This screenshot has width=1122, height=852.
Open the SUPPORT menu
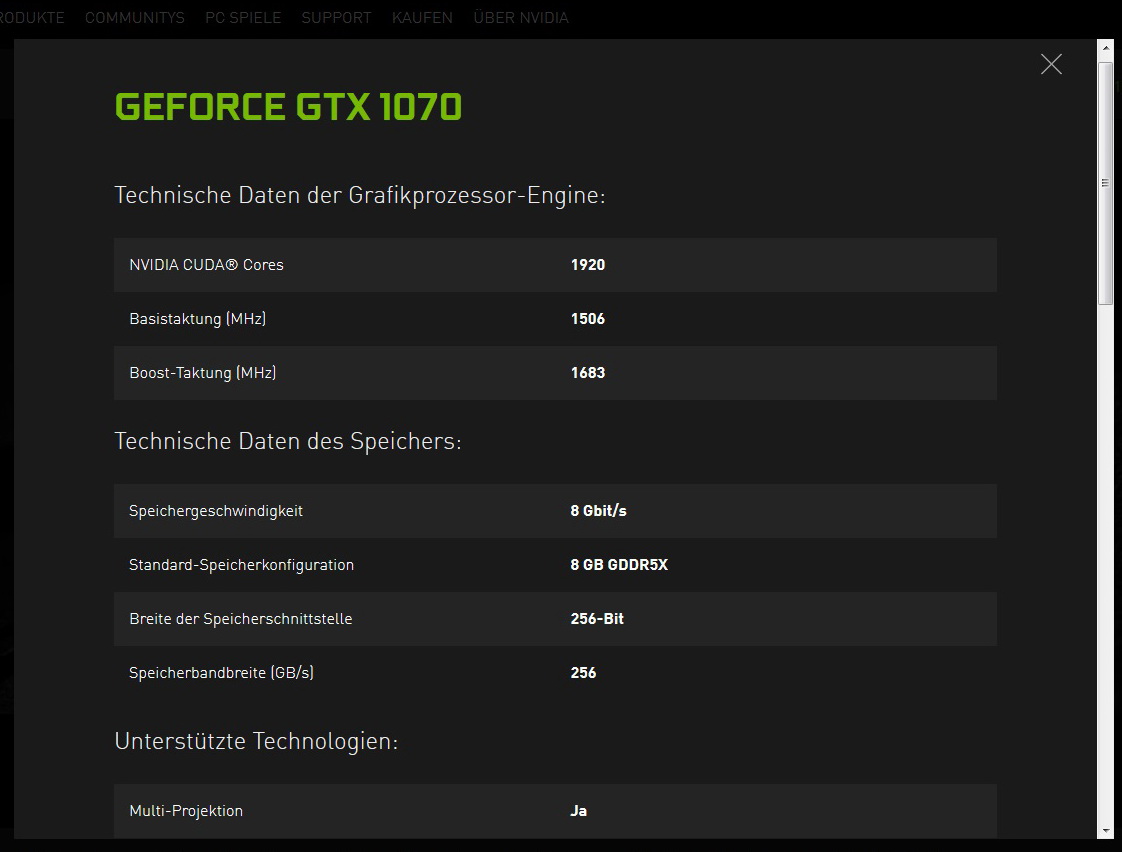(336, 18)
